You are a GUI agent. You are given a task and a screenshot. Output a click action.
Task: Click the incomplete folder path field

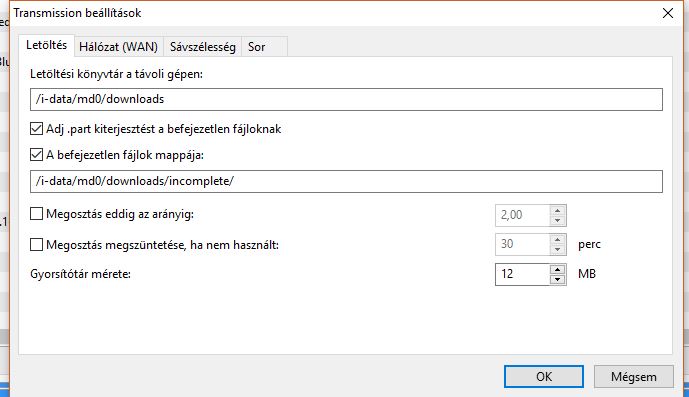tap(346, 181)
